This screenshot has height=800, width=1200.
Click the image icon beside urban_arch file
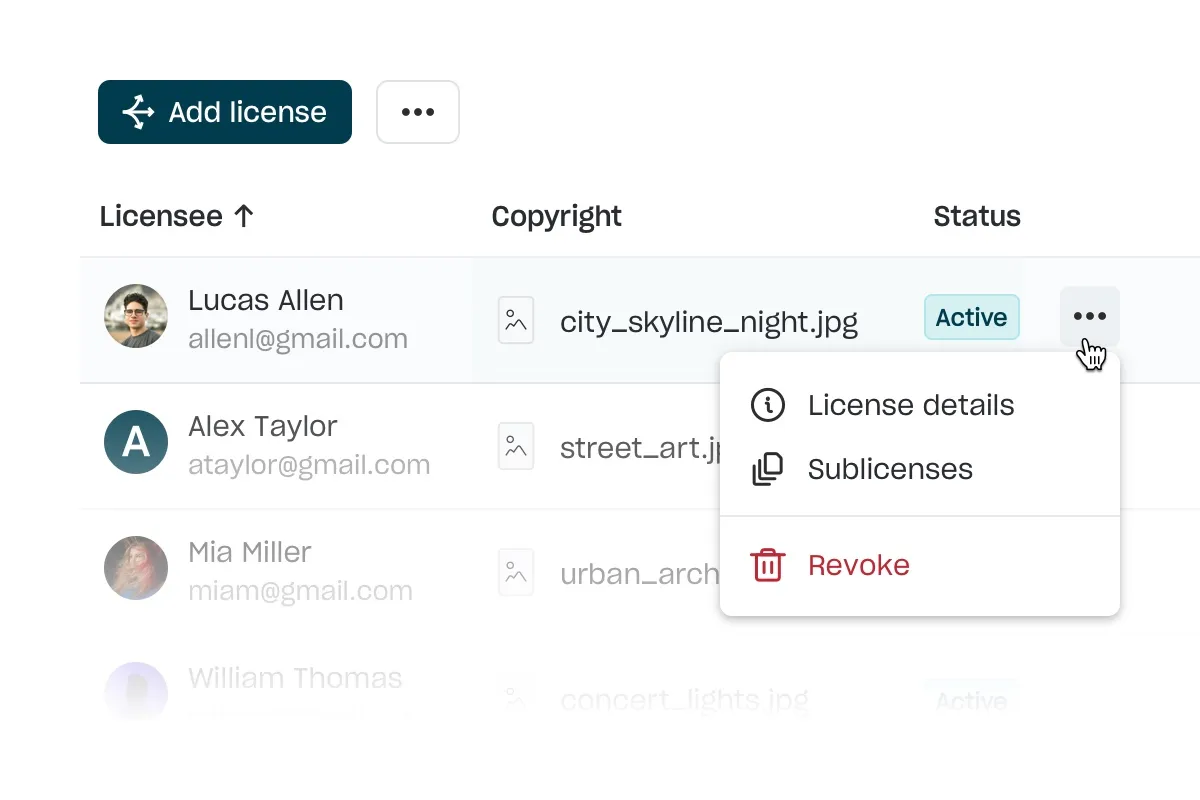coord(516,572)
